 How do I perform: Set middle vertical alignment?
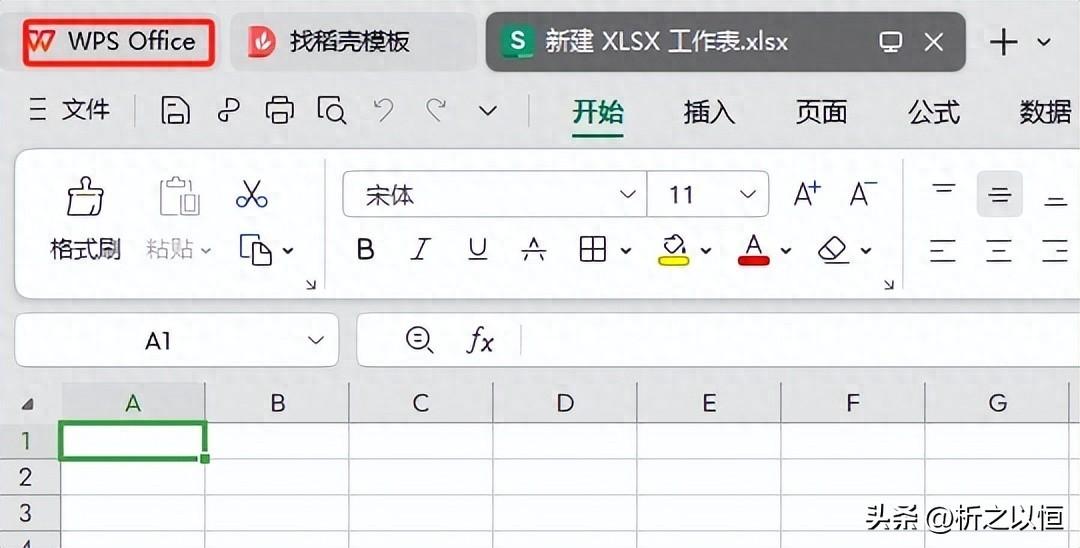999,194
